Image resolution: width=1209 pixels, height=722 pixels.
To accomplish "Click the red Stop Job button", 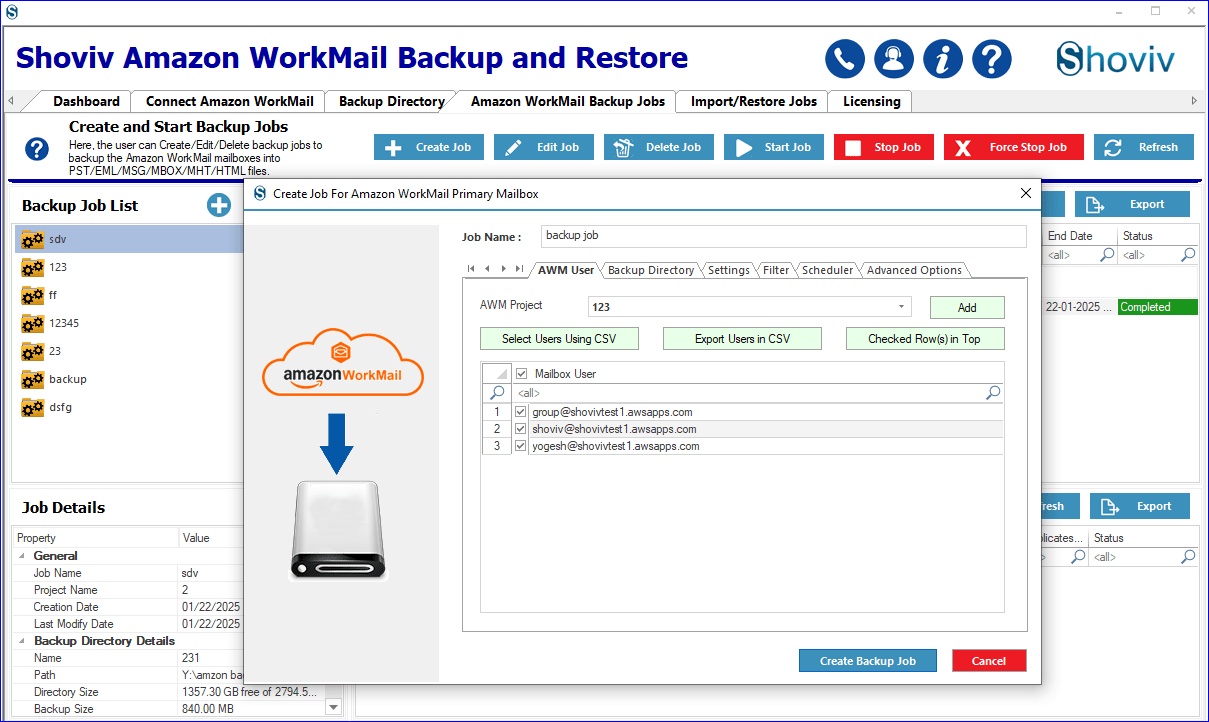I will 884,147.
